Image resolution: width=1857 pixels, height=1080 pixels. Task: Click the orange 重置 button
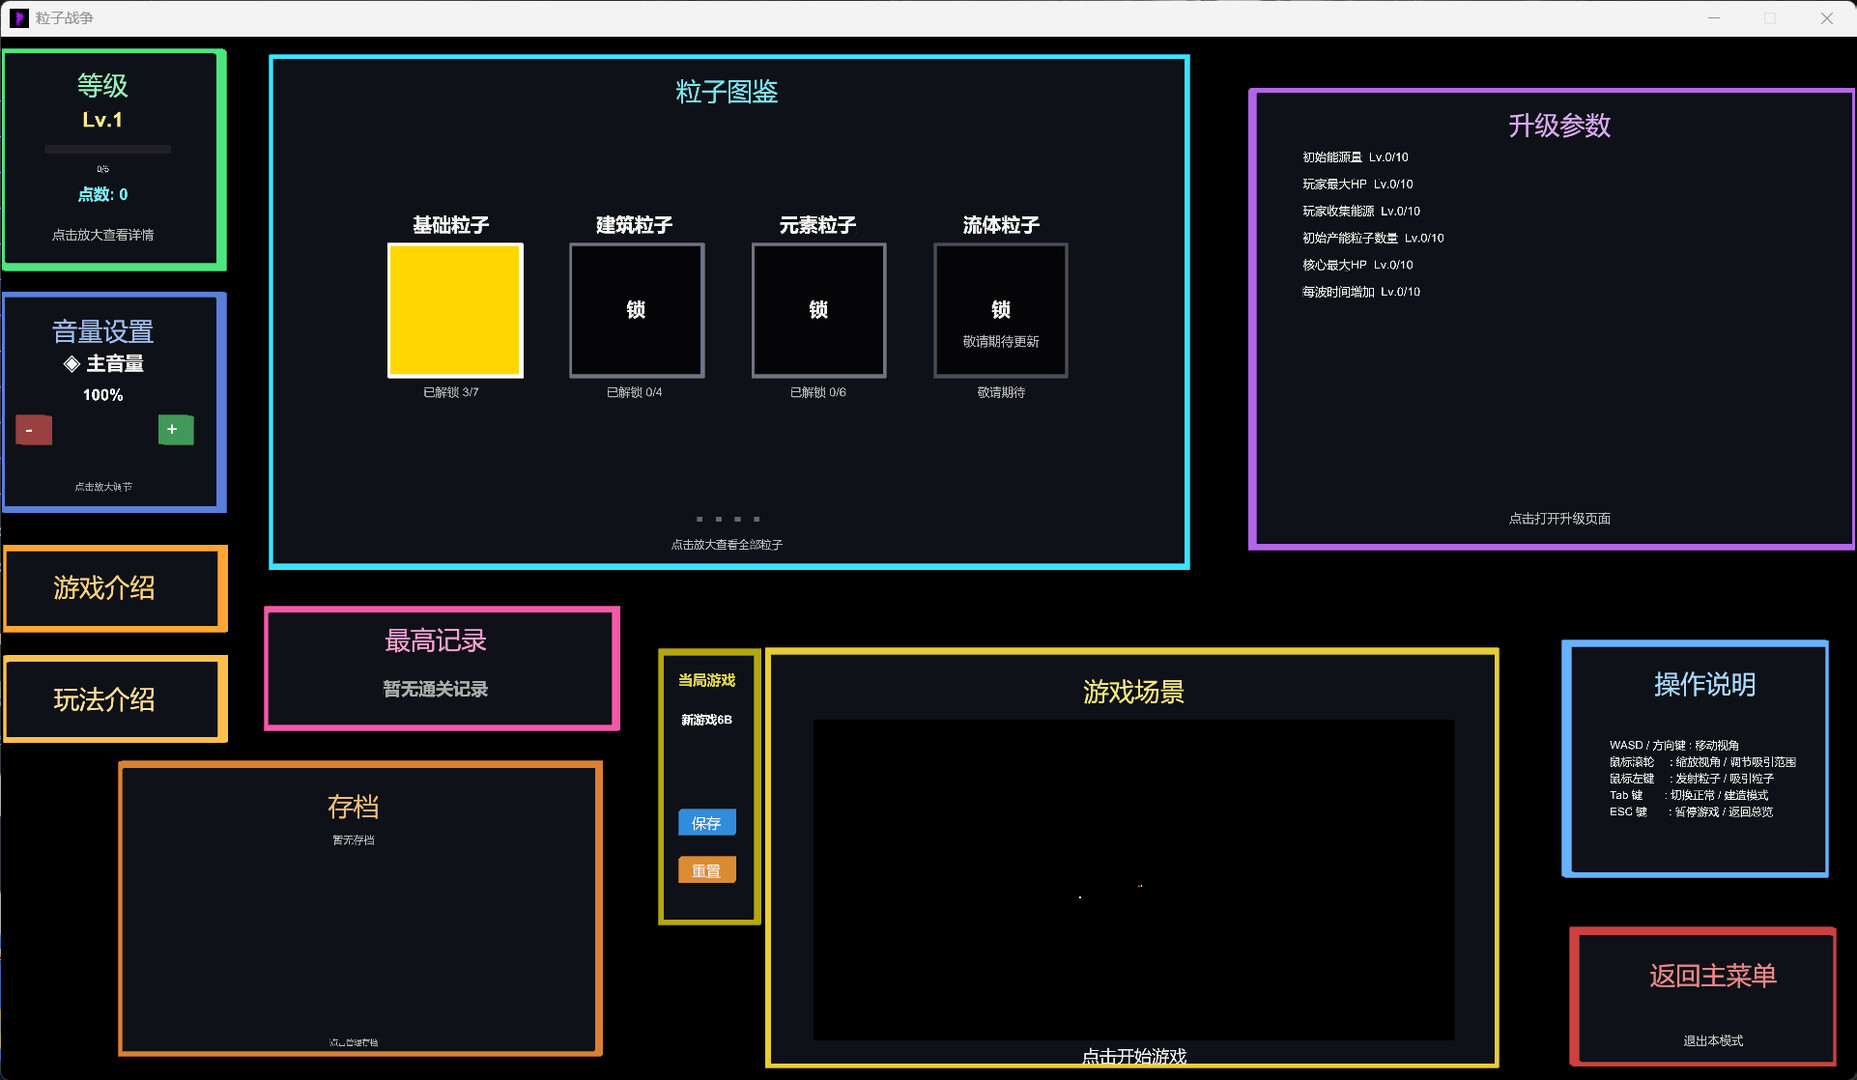point(707,870)
